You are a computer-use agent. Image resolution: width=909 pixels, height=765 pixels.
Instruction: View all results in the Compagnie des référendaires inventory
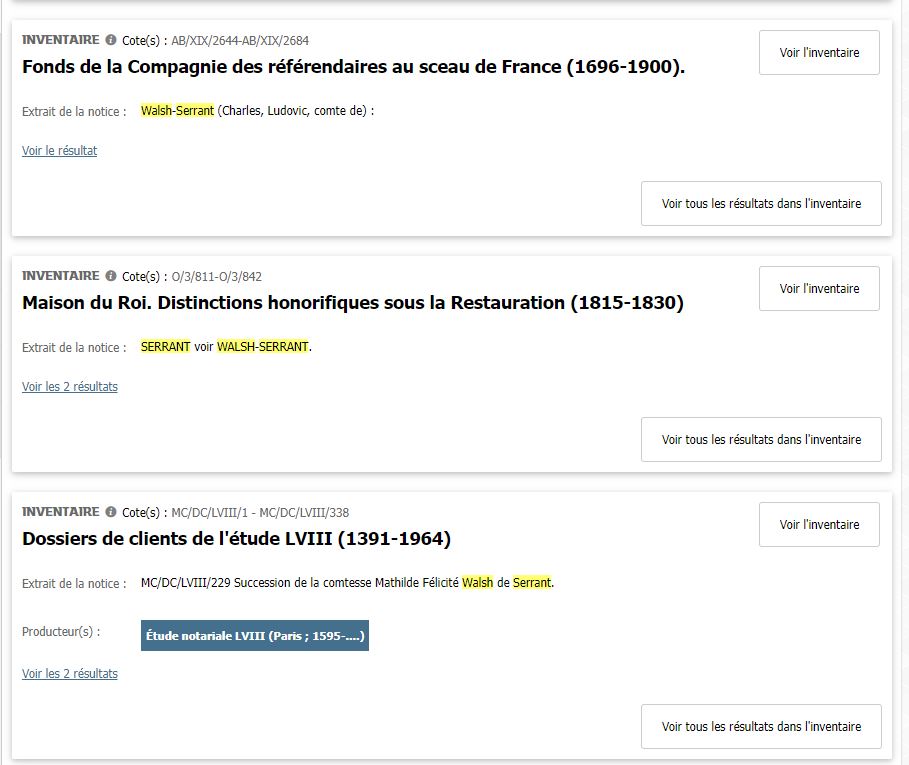760,204
